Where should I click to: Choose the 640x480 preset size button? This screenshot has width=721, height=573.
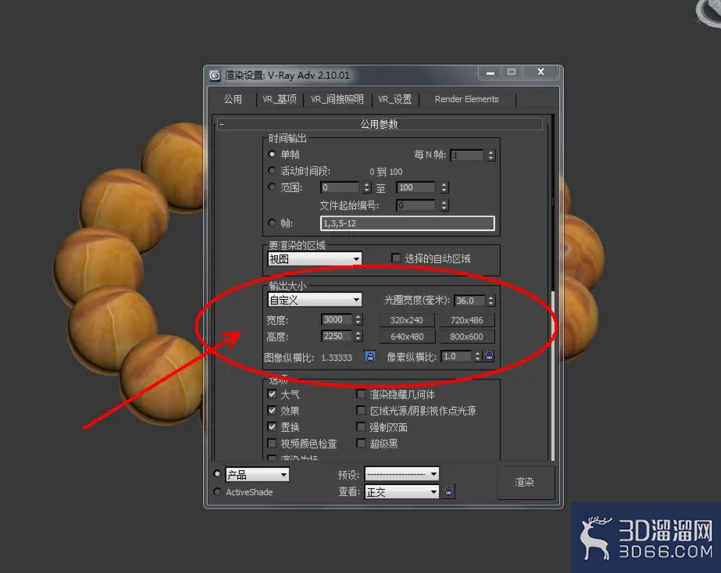pyautogui.click(x=406, y=337)
